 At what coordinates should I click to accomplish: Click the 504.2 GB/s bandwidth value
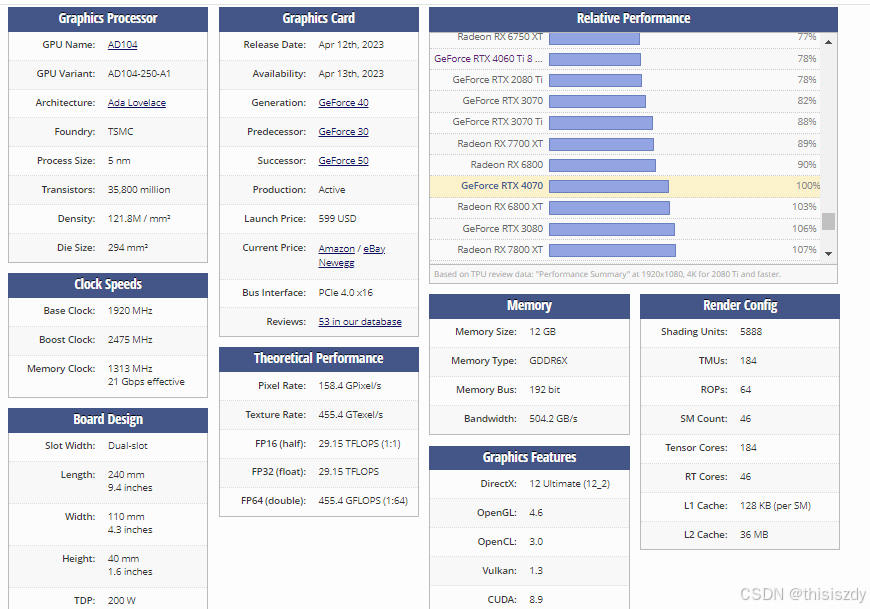pos(553,419)
